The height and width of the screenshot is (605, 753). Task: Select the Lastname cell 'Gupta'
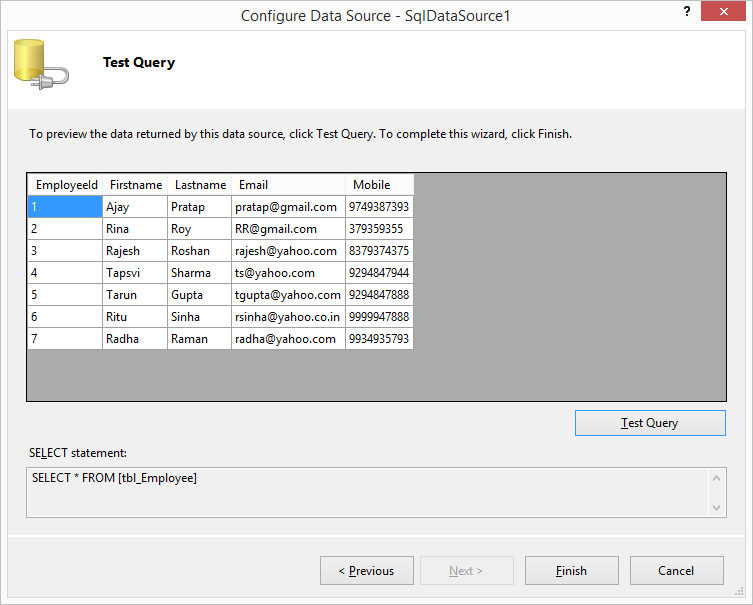pos(199,295)
